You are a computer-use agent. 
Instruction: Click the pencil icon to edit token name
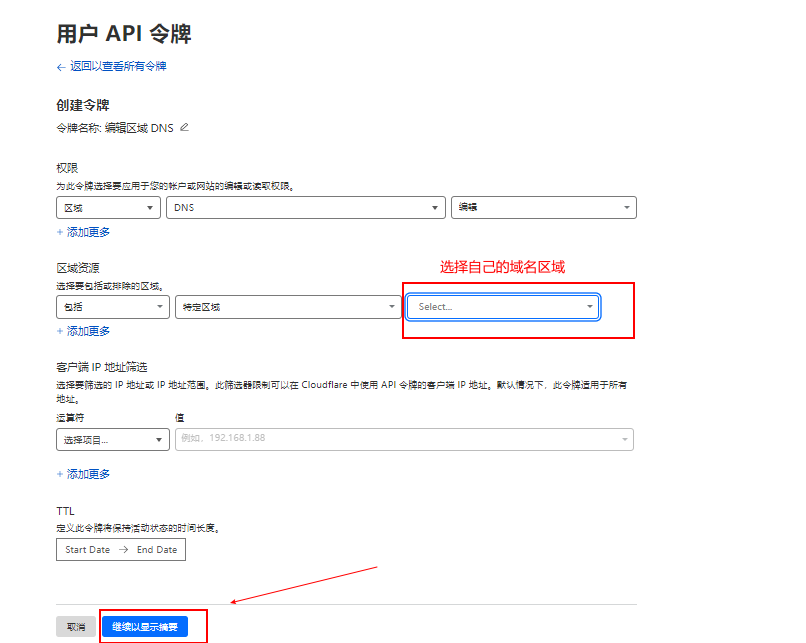[x=185, y=127]
